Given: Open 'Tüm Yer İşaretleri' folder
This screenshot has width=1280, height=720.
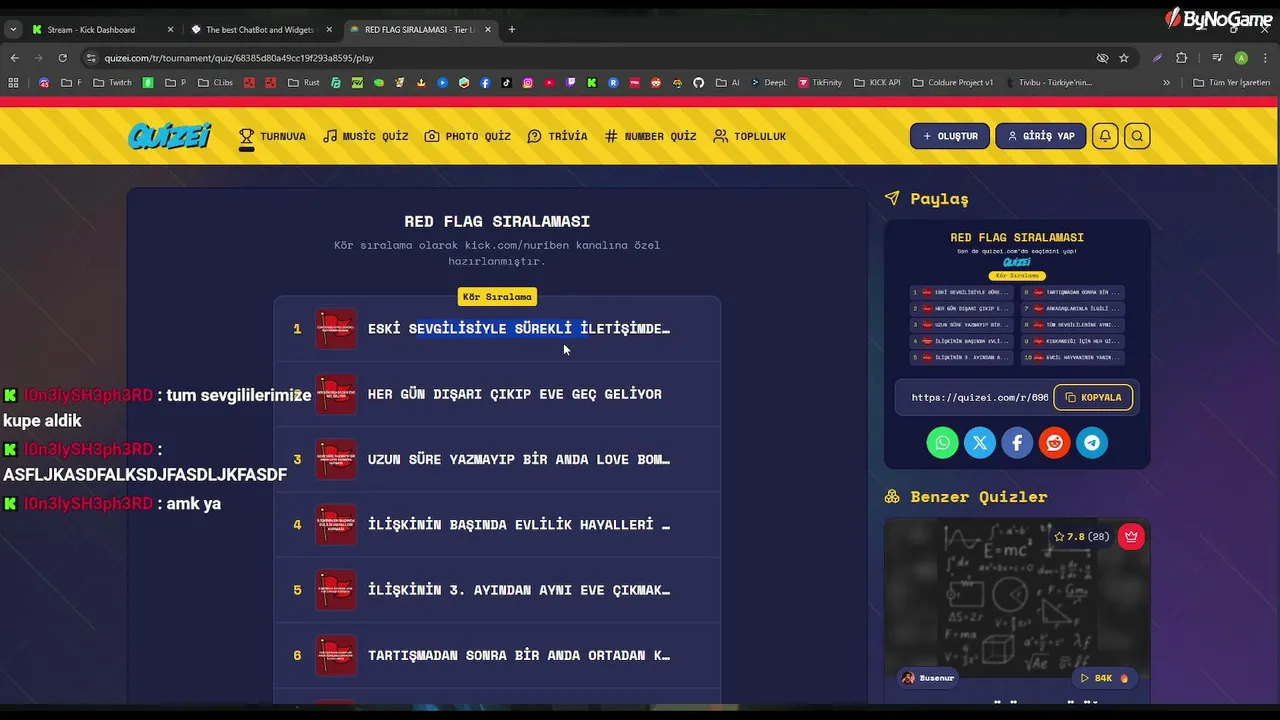Looking at the screenshot, I should pos(1232,83).
